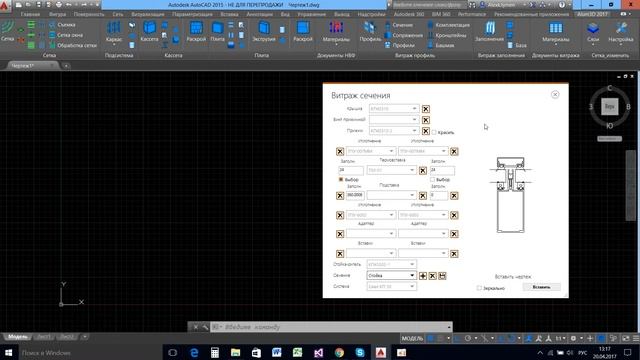Open Google Chrome from the taskbar
Viewport: 640px width, 360px height.
pyautogui.click(x=339, y=352)
